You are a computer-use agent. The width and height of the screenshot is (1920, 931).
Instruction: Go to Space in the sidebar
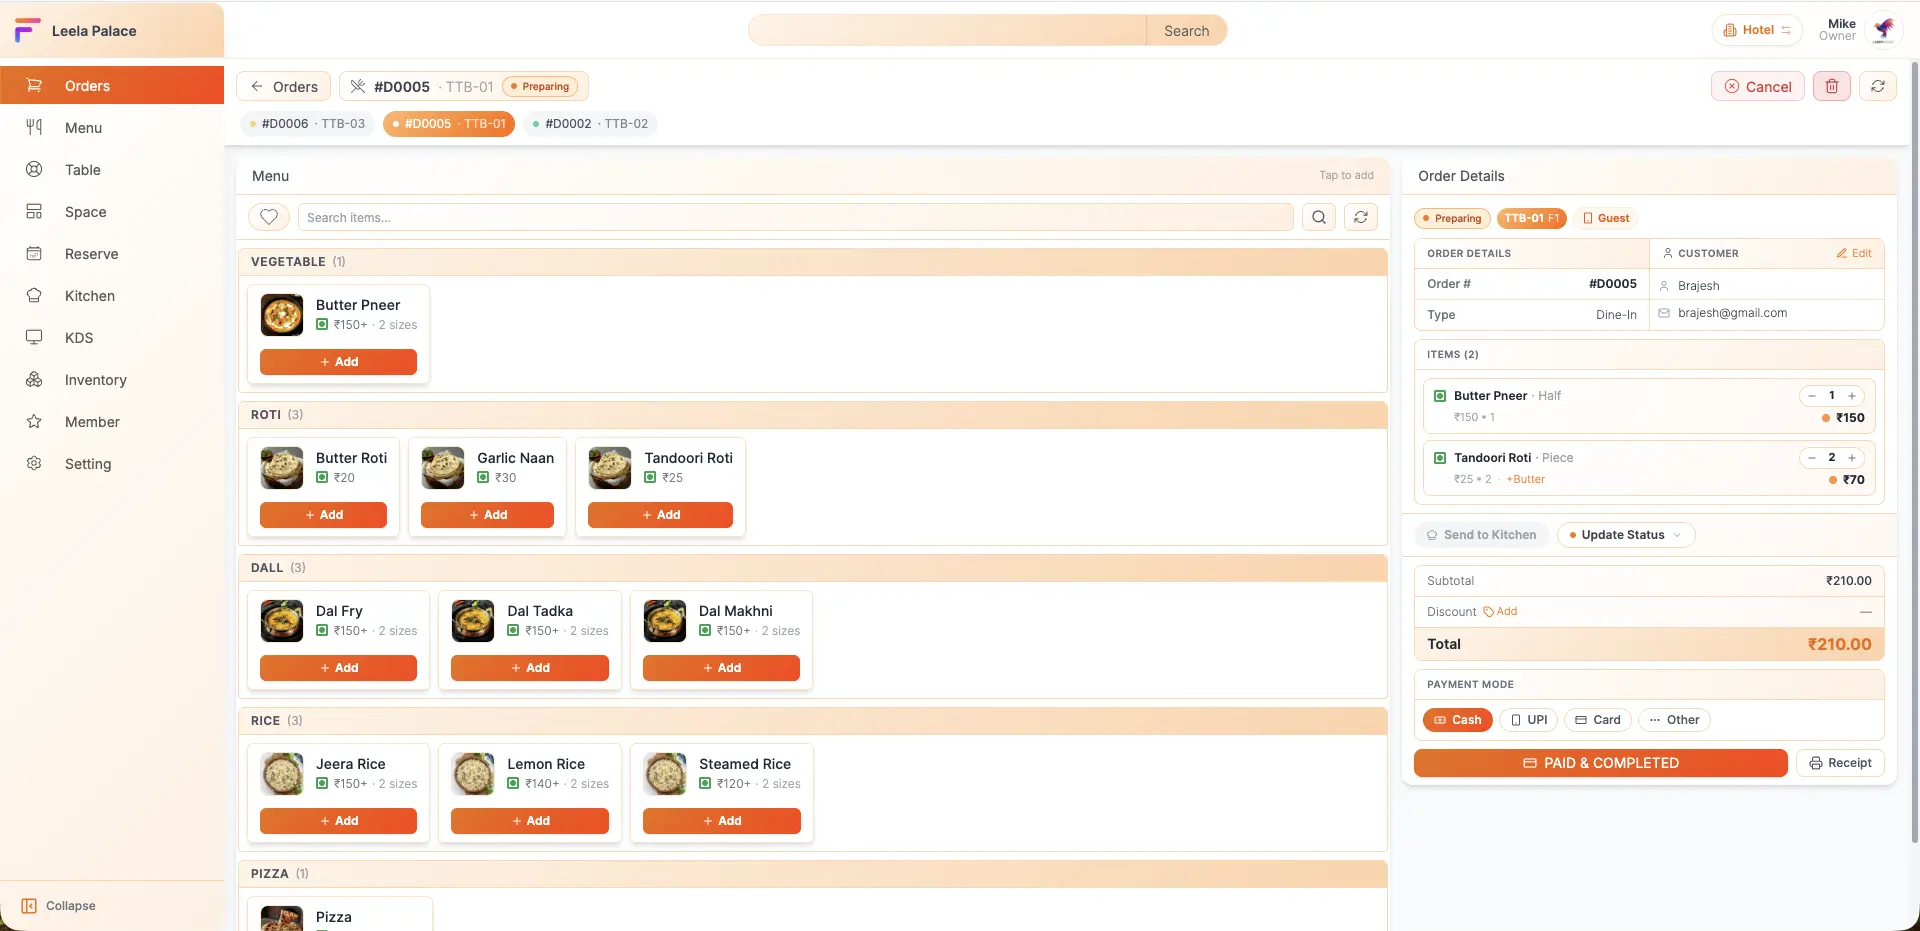point(112,211)
